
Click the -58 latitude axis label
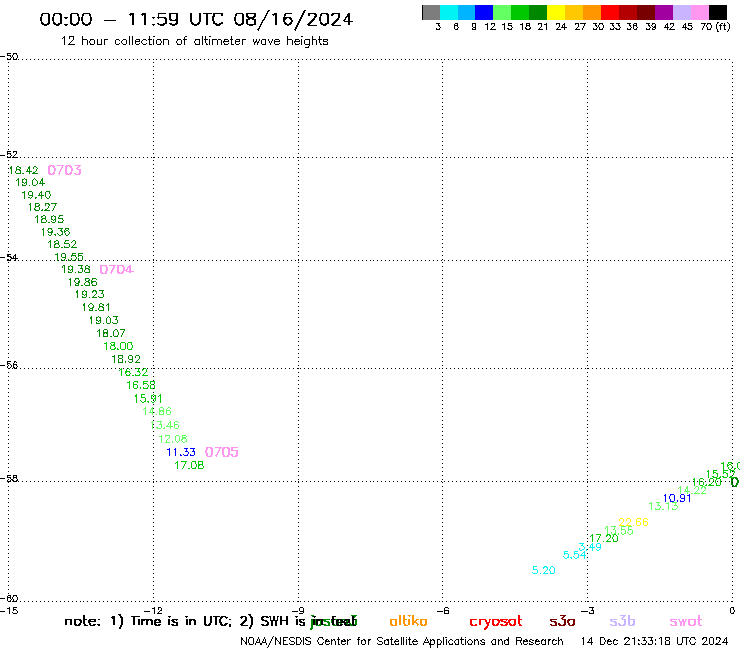point(9,479)
